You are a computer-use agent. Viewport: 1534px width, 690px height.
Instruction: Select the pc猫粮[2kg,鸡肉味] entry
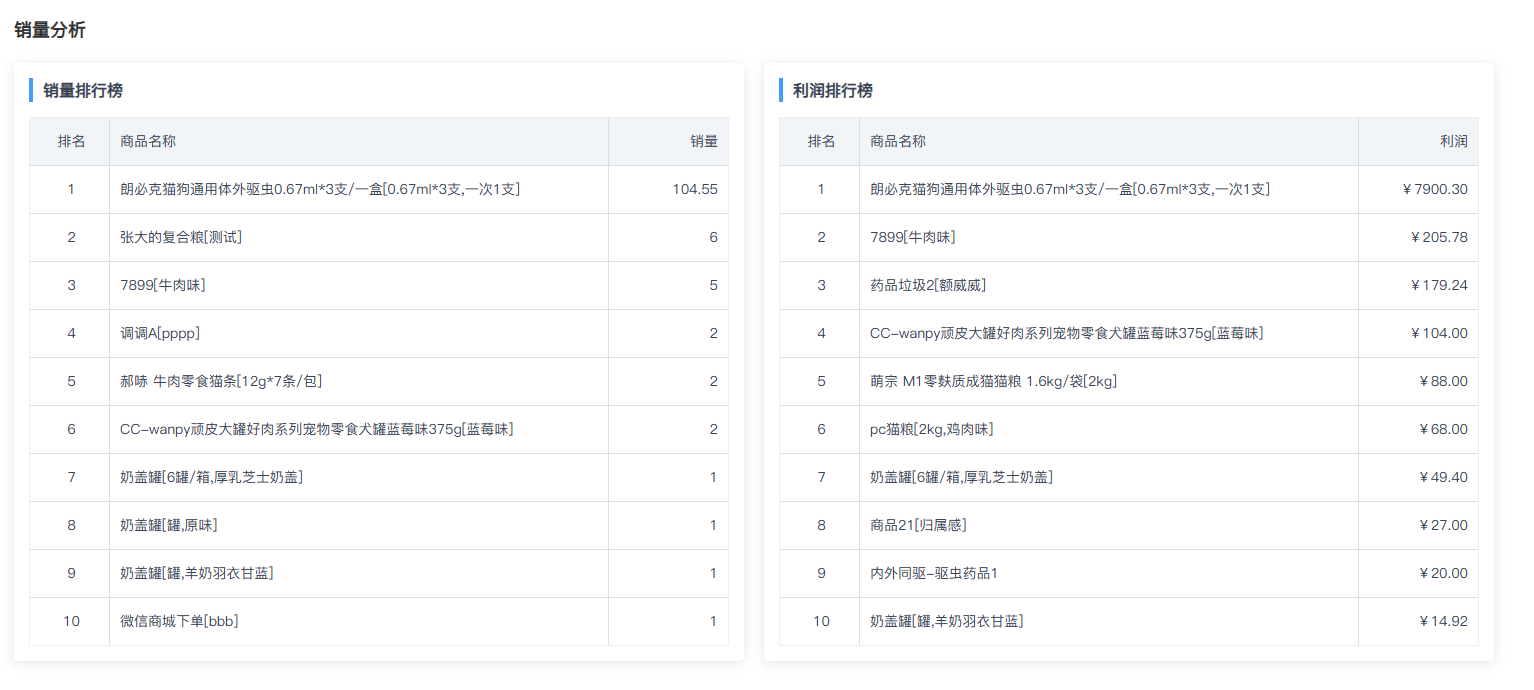tap(931, 430)
